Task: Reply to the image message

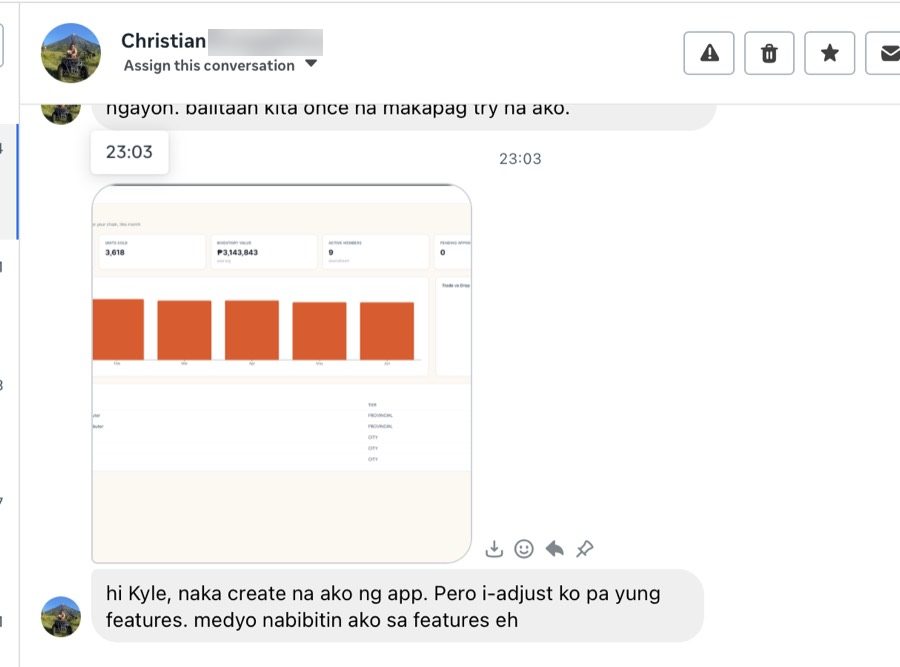Action: (554, 549)
